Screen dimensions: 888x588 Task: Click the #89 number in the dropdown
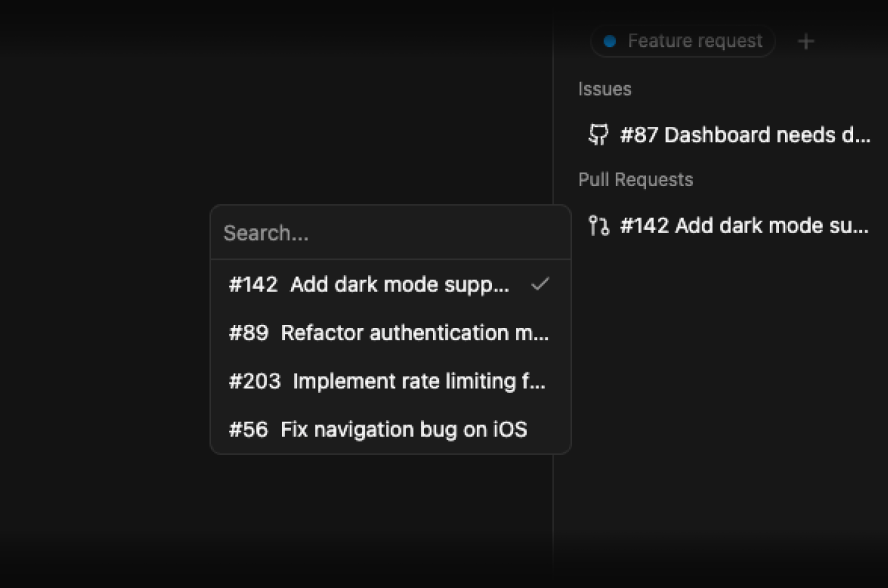[x=248, y=333]
